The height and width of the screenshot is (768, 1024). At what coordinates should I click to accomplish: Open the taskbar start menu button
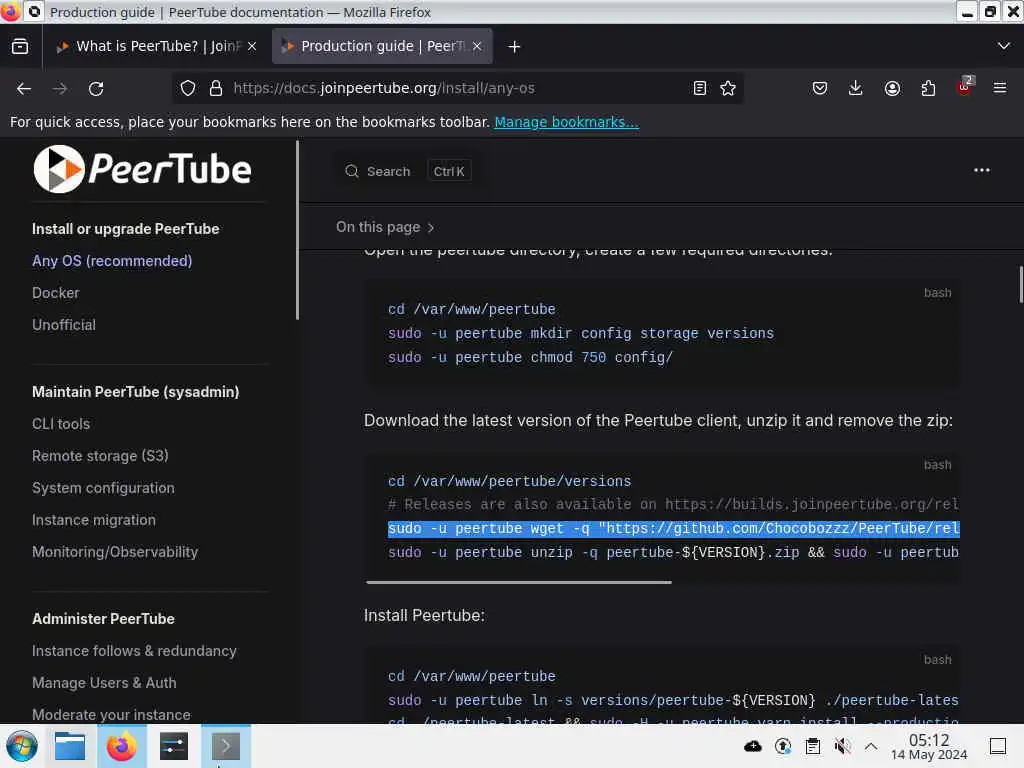[x=22, y=746]
